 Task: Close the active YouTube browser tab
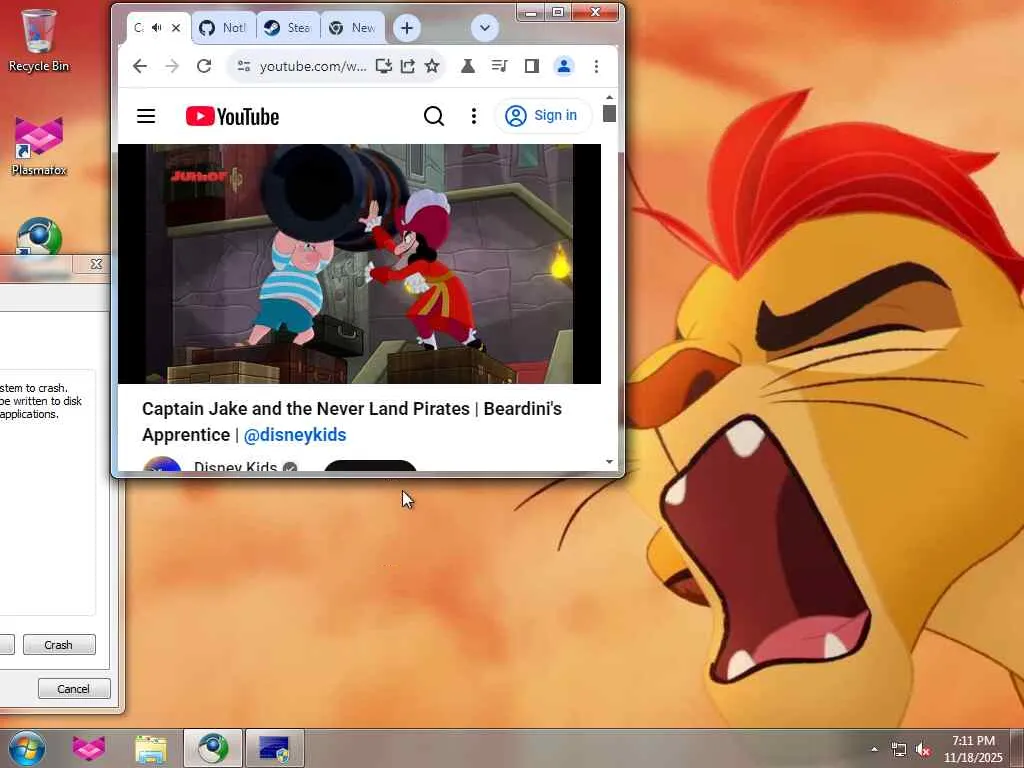176,27
